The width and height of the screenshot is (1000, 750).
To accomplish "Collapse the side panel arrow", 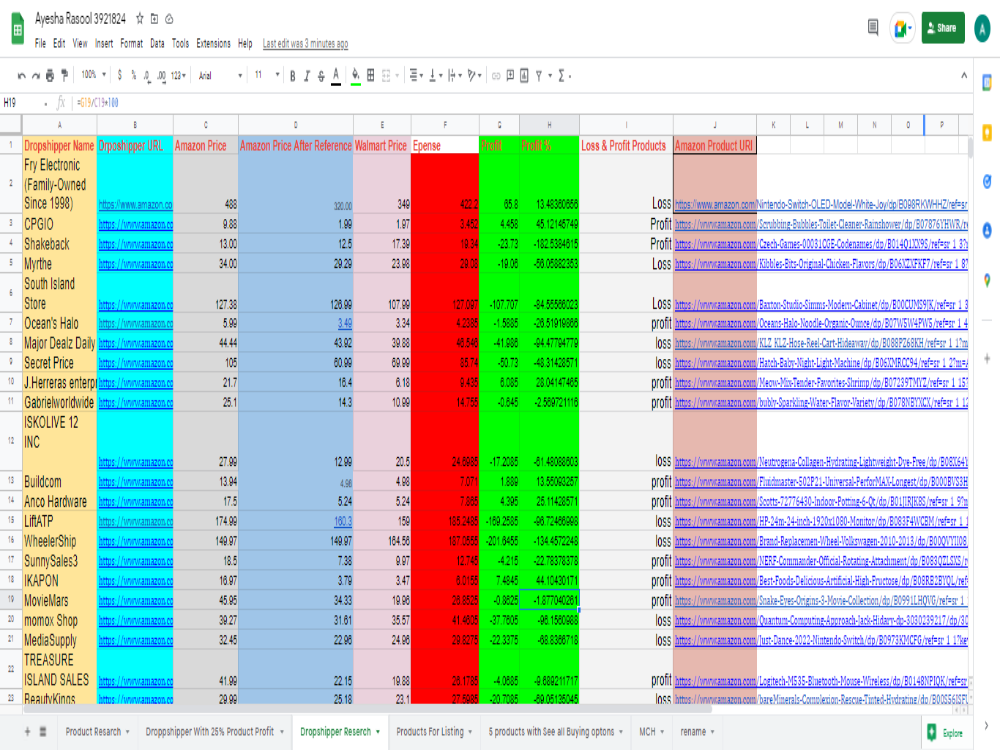I will [987, 725].
